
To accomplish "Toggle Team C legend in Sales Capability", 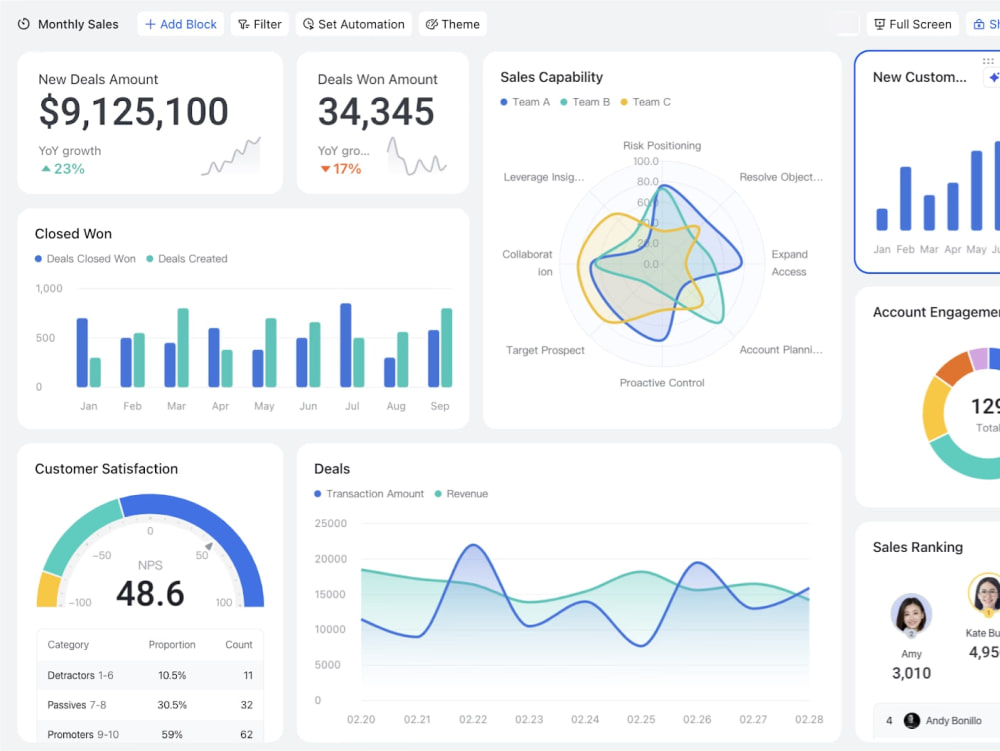I will [x=645, y=102].
